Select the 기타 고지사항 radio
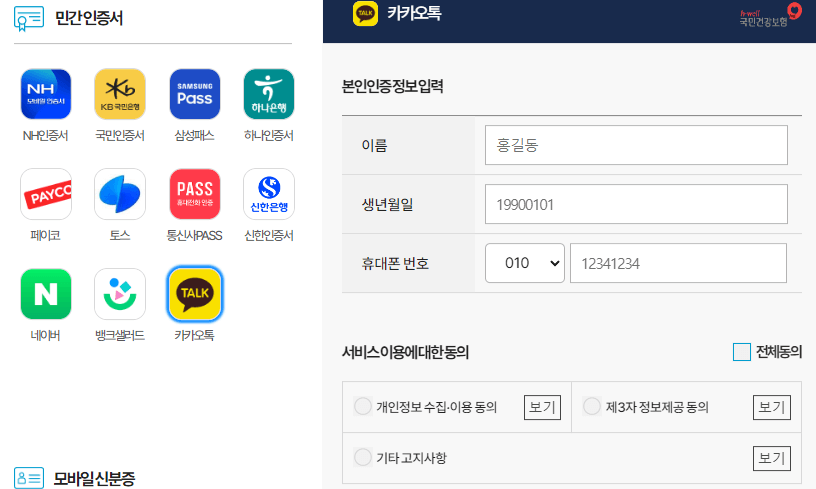This screenshot has width=816, height=489. pos(363,457)
